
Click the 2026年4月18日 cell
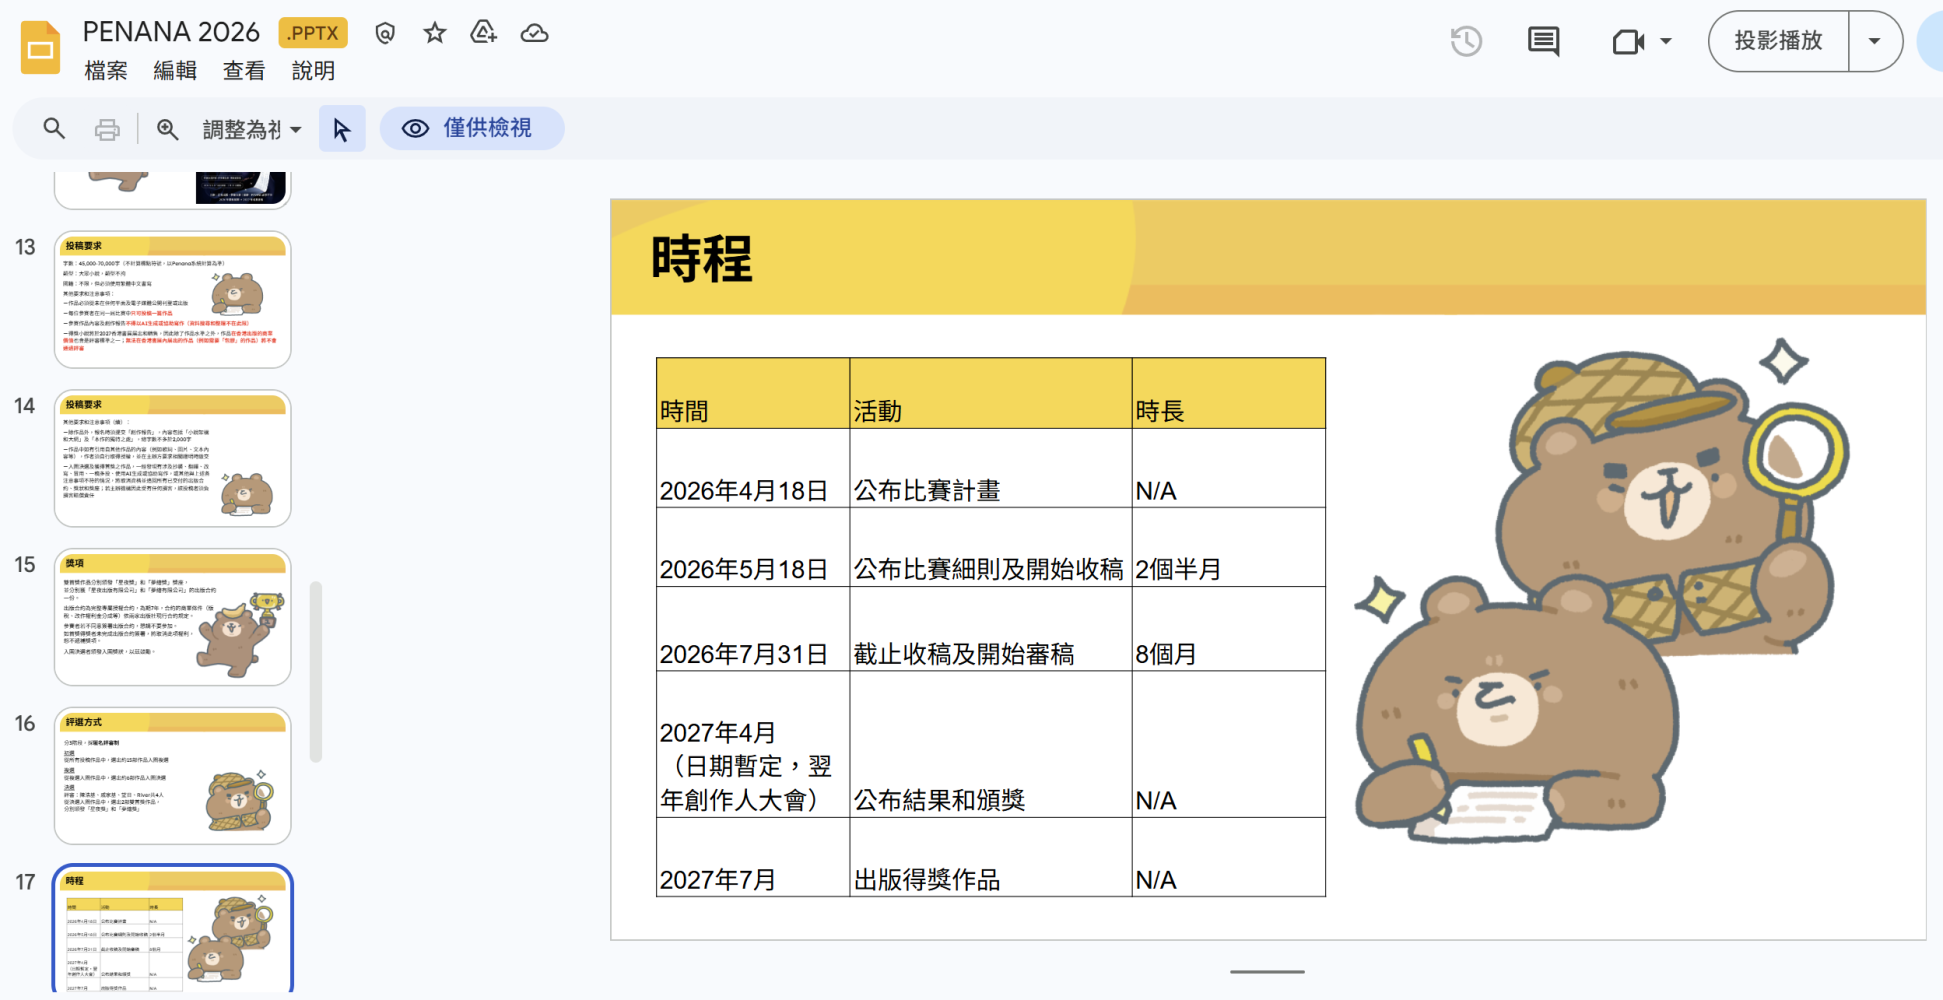753,468
